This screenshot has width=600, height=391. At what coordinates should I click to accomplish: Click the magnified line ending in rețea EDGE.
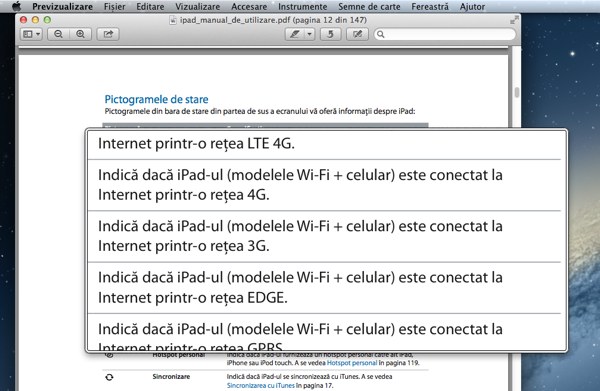193,297
